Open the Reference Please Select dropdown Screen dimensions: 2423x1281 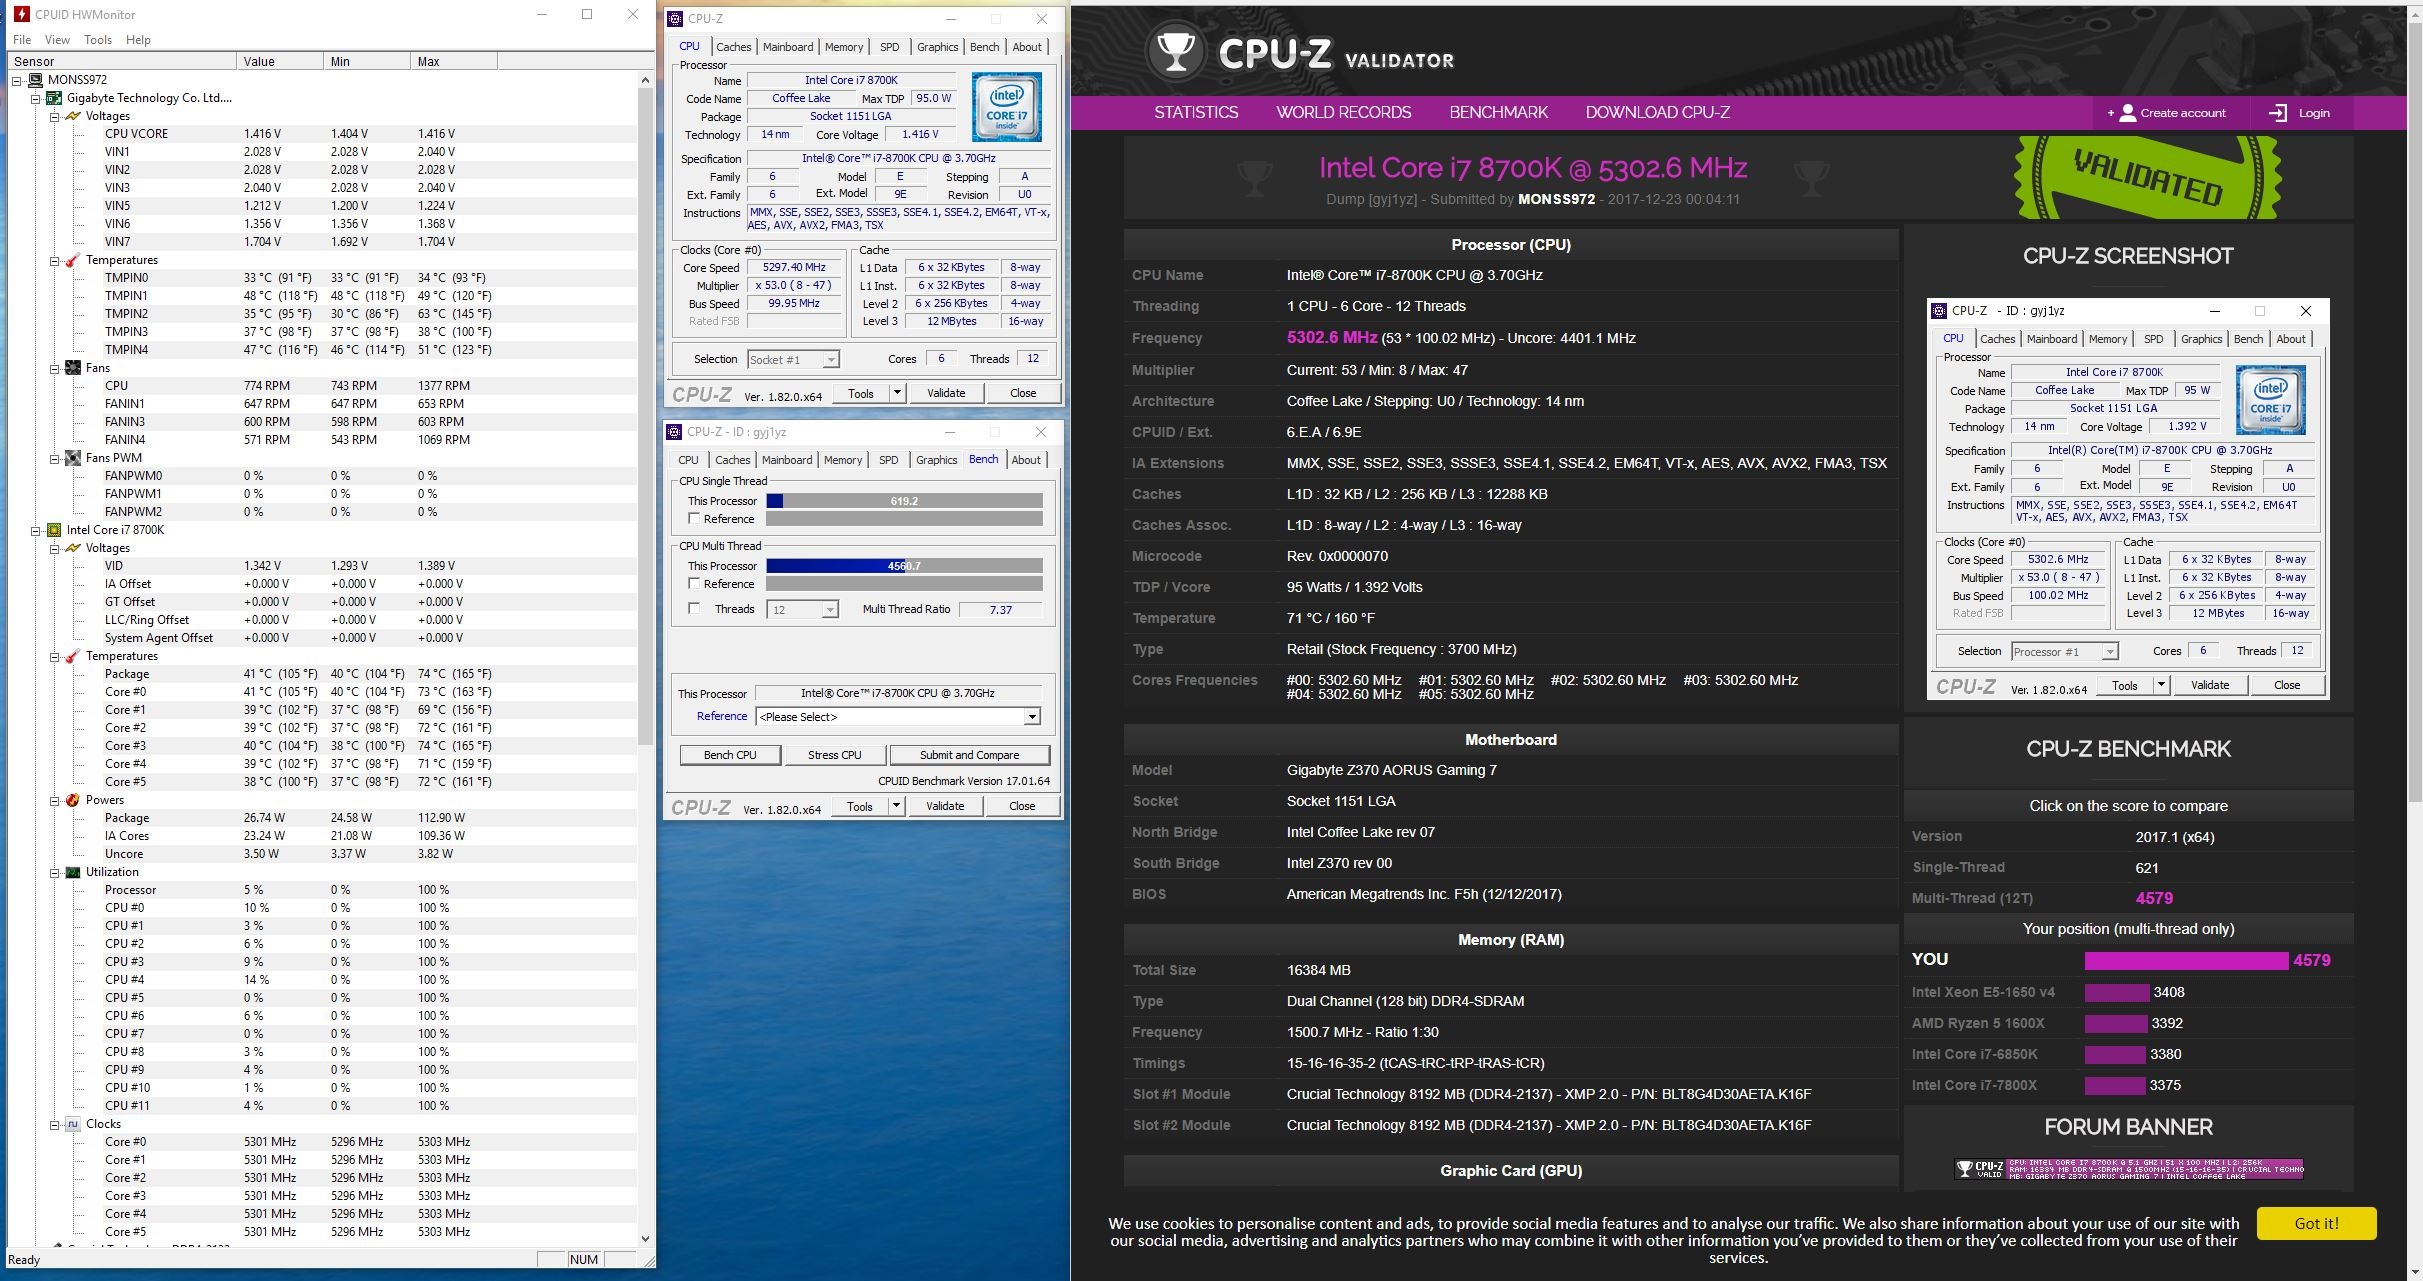pos(1032,717)
